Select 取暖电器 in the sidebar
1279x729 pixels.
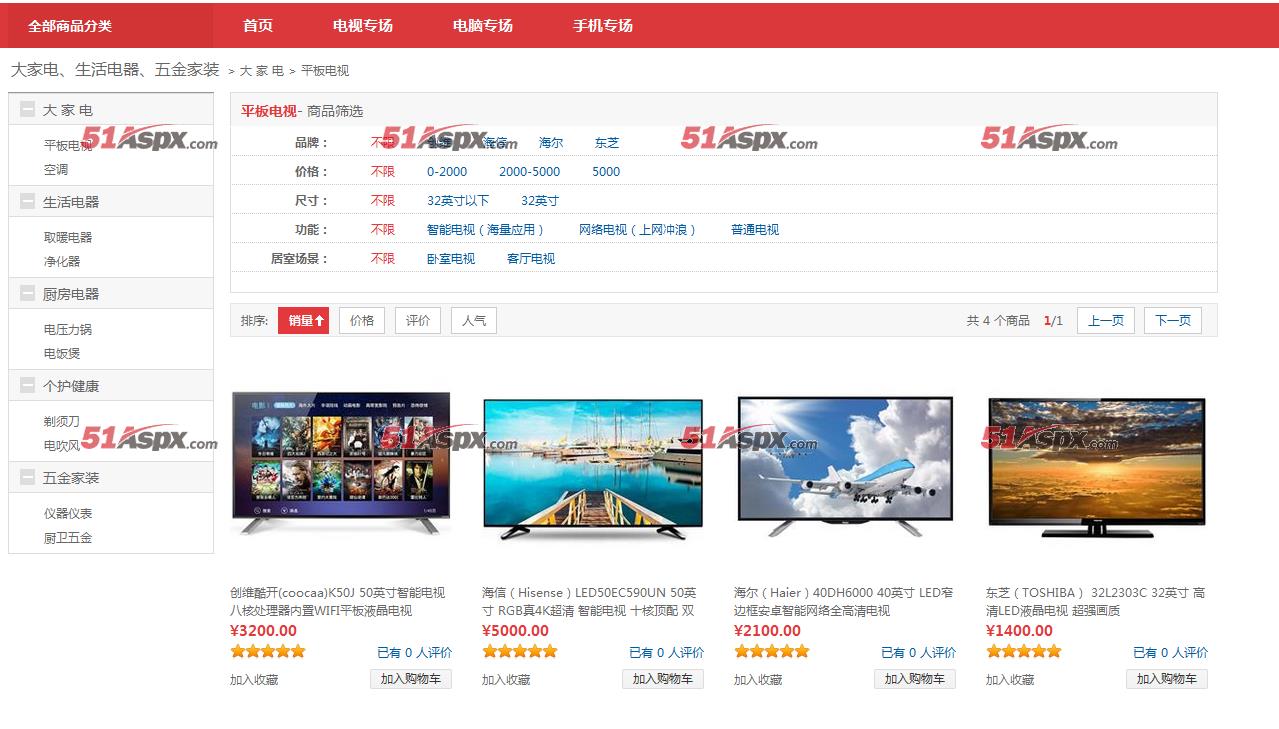coord(68,238)
